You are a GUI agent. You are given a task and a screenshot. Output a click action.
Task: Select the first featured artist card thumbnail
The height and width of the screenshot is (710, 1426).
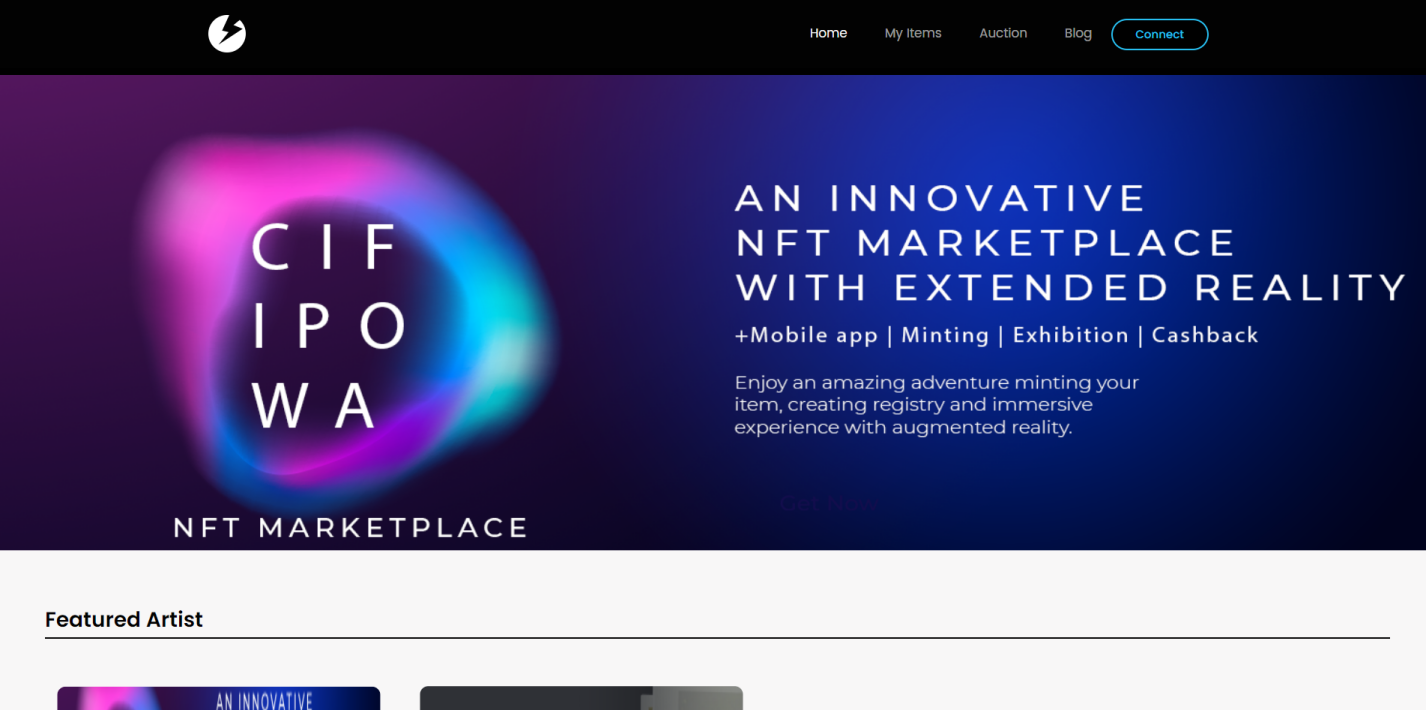point(218,698)
